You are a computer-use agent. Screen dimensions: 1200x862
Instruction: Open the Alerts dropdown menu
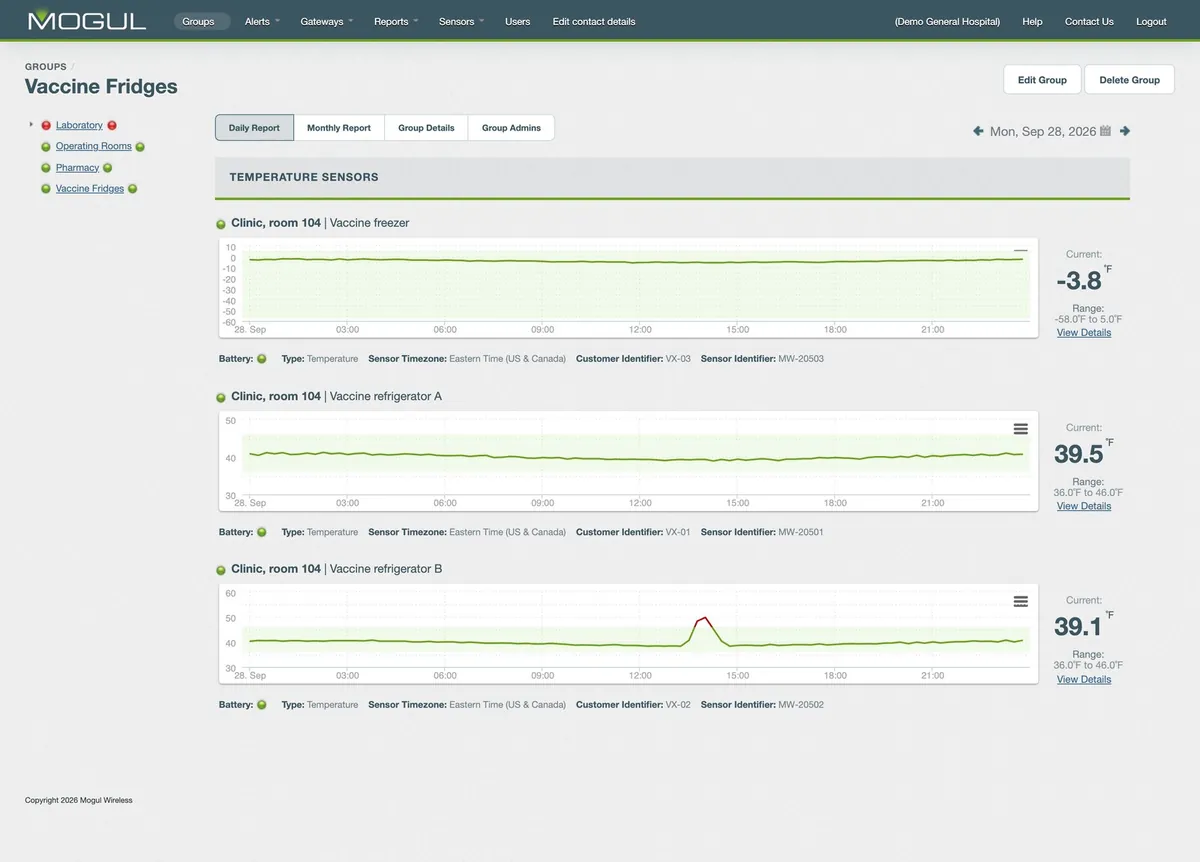(x=262, y=21)
